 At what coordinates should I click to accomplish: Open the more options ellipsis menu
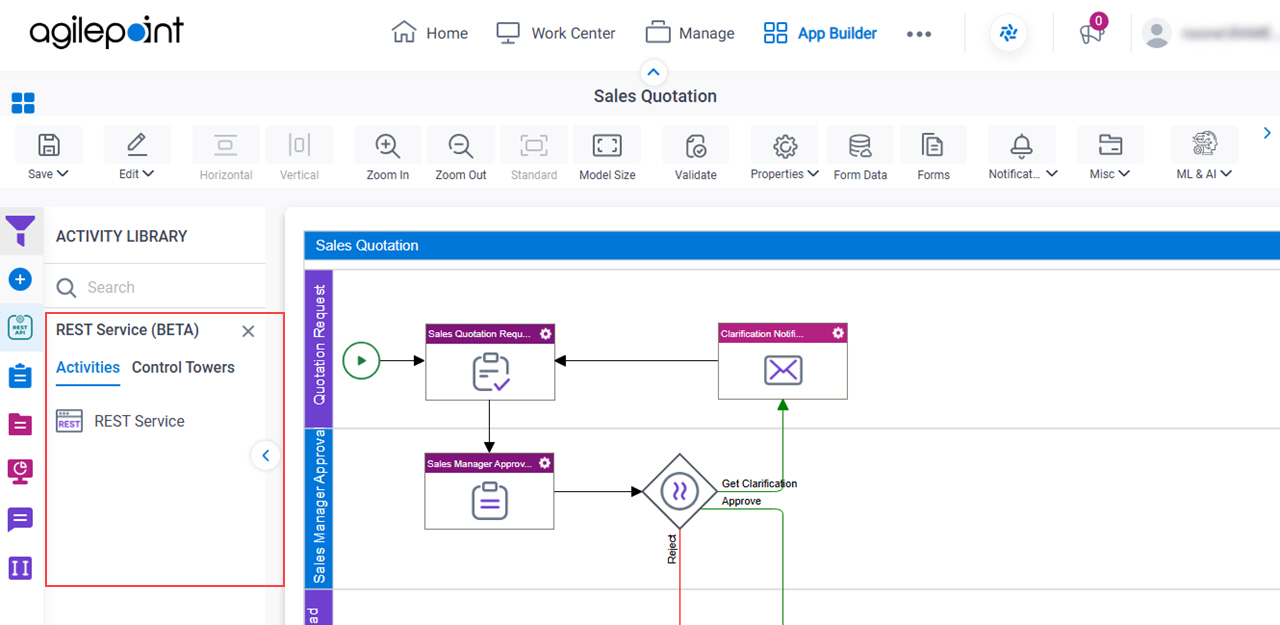tap(919, 34)
